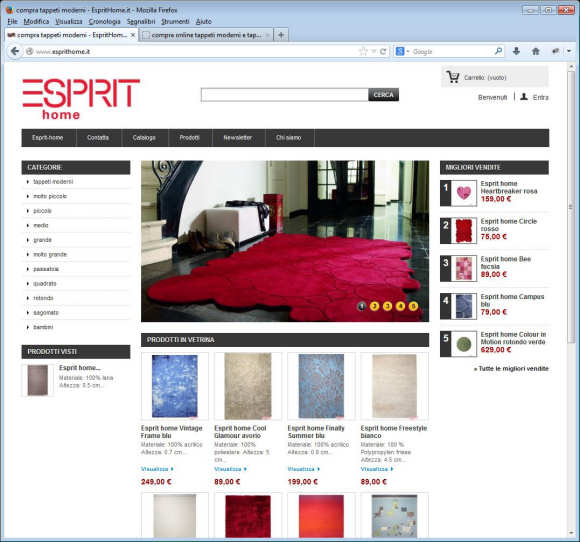This screenshot has width=580, height=542.
Task: Click the CERCA search button
Action: pos(383,95)
